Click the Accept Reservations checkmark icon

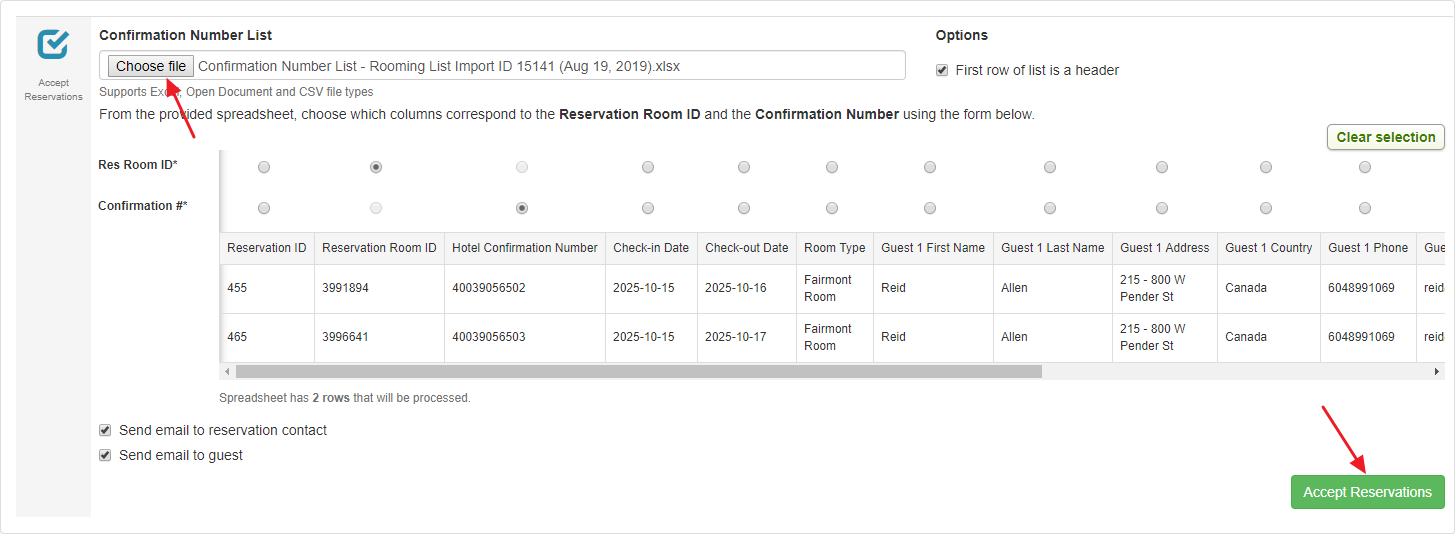(52, 45)
